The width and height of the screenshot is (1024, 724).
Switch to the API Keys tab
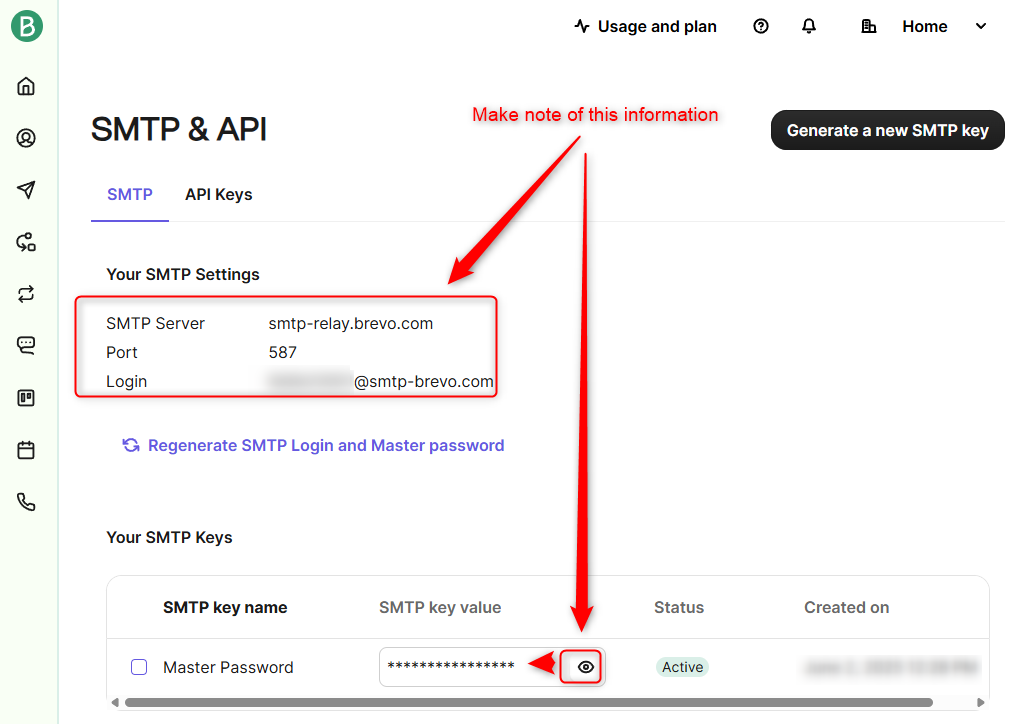tap(219, 195)
